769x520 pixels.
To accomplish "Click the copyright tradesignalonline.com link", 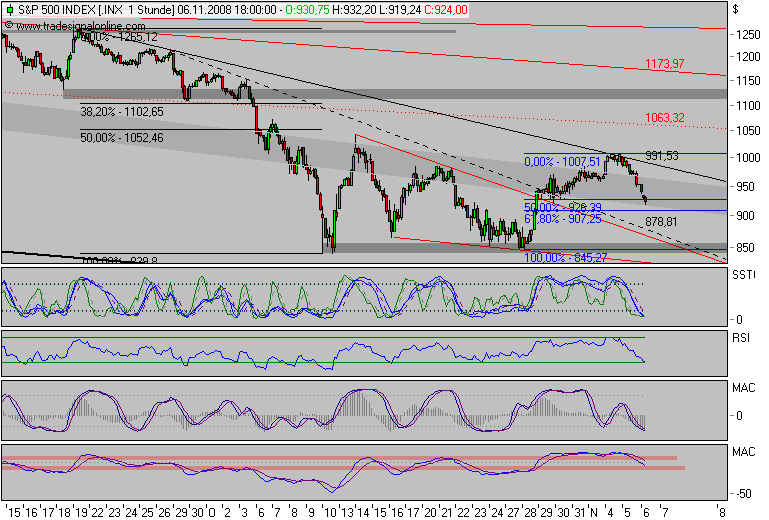I will click(x=75, y=26).
